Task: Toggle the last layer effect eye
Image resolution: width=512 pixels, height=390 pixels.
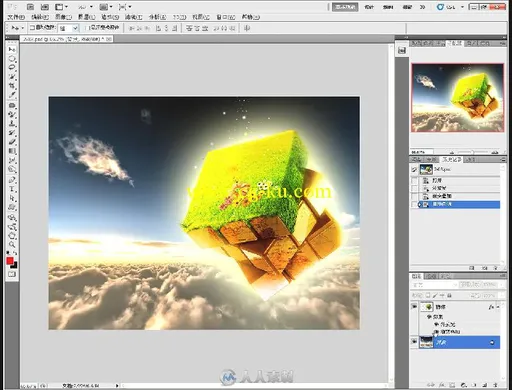Action: (x=436, y=332)
